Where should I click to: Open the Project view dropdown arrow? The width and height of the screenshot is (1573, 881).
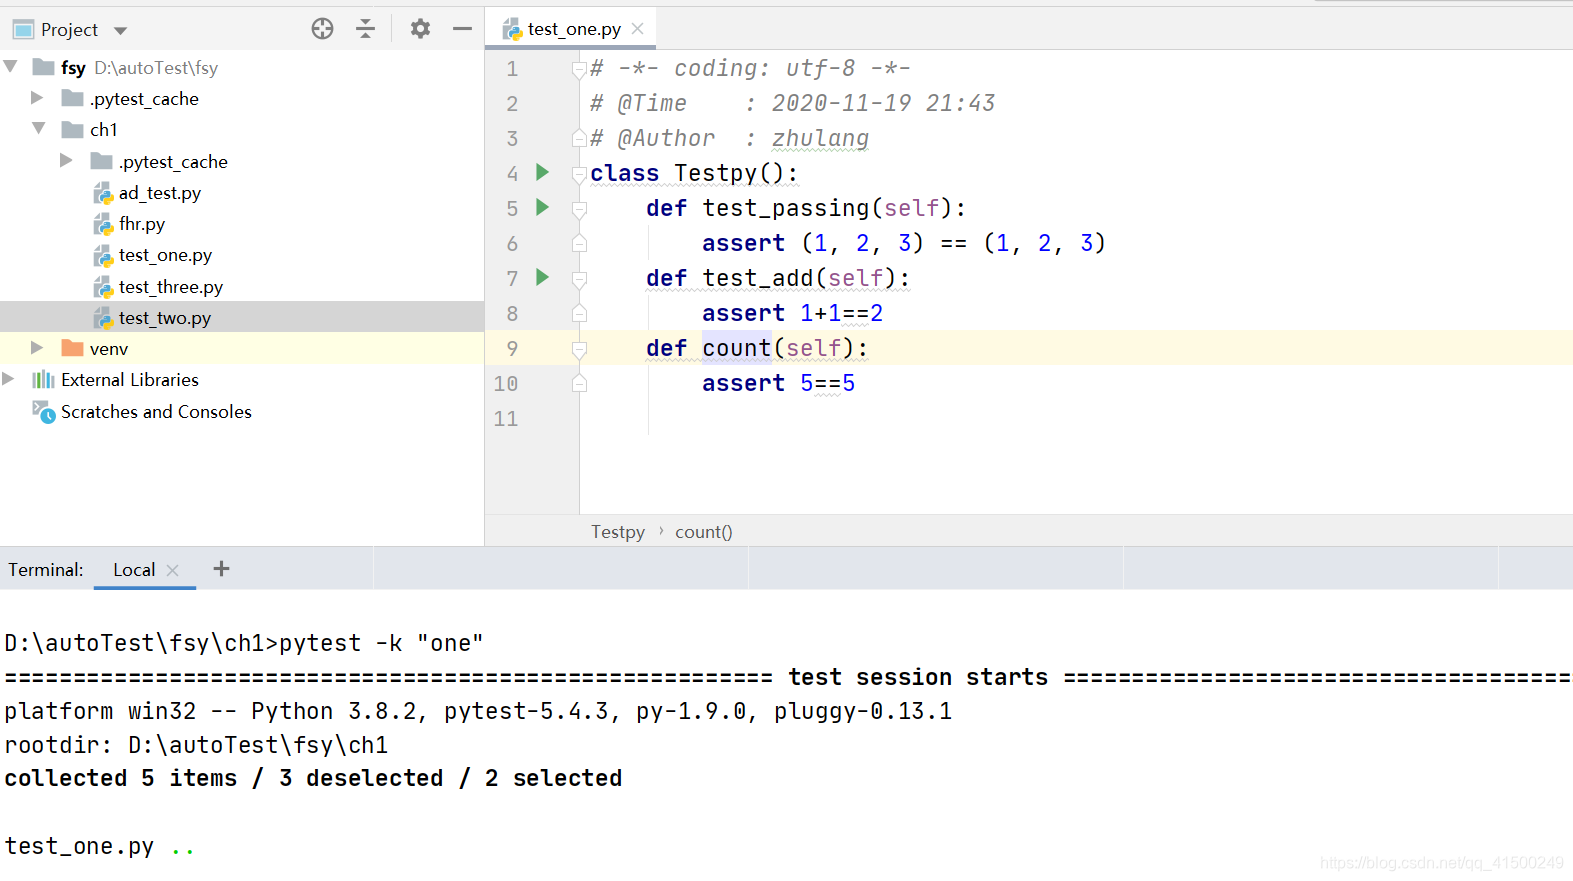click(x=120, y=31)
